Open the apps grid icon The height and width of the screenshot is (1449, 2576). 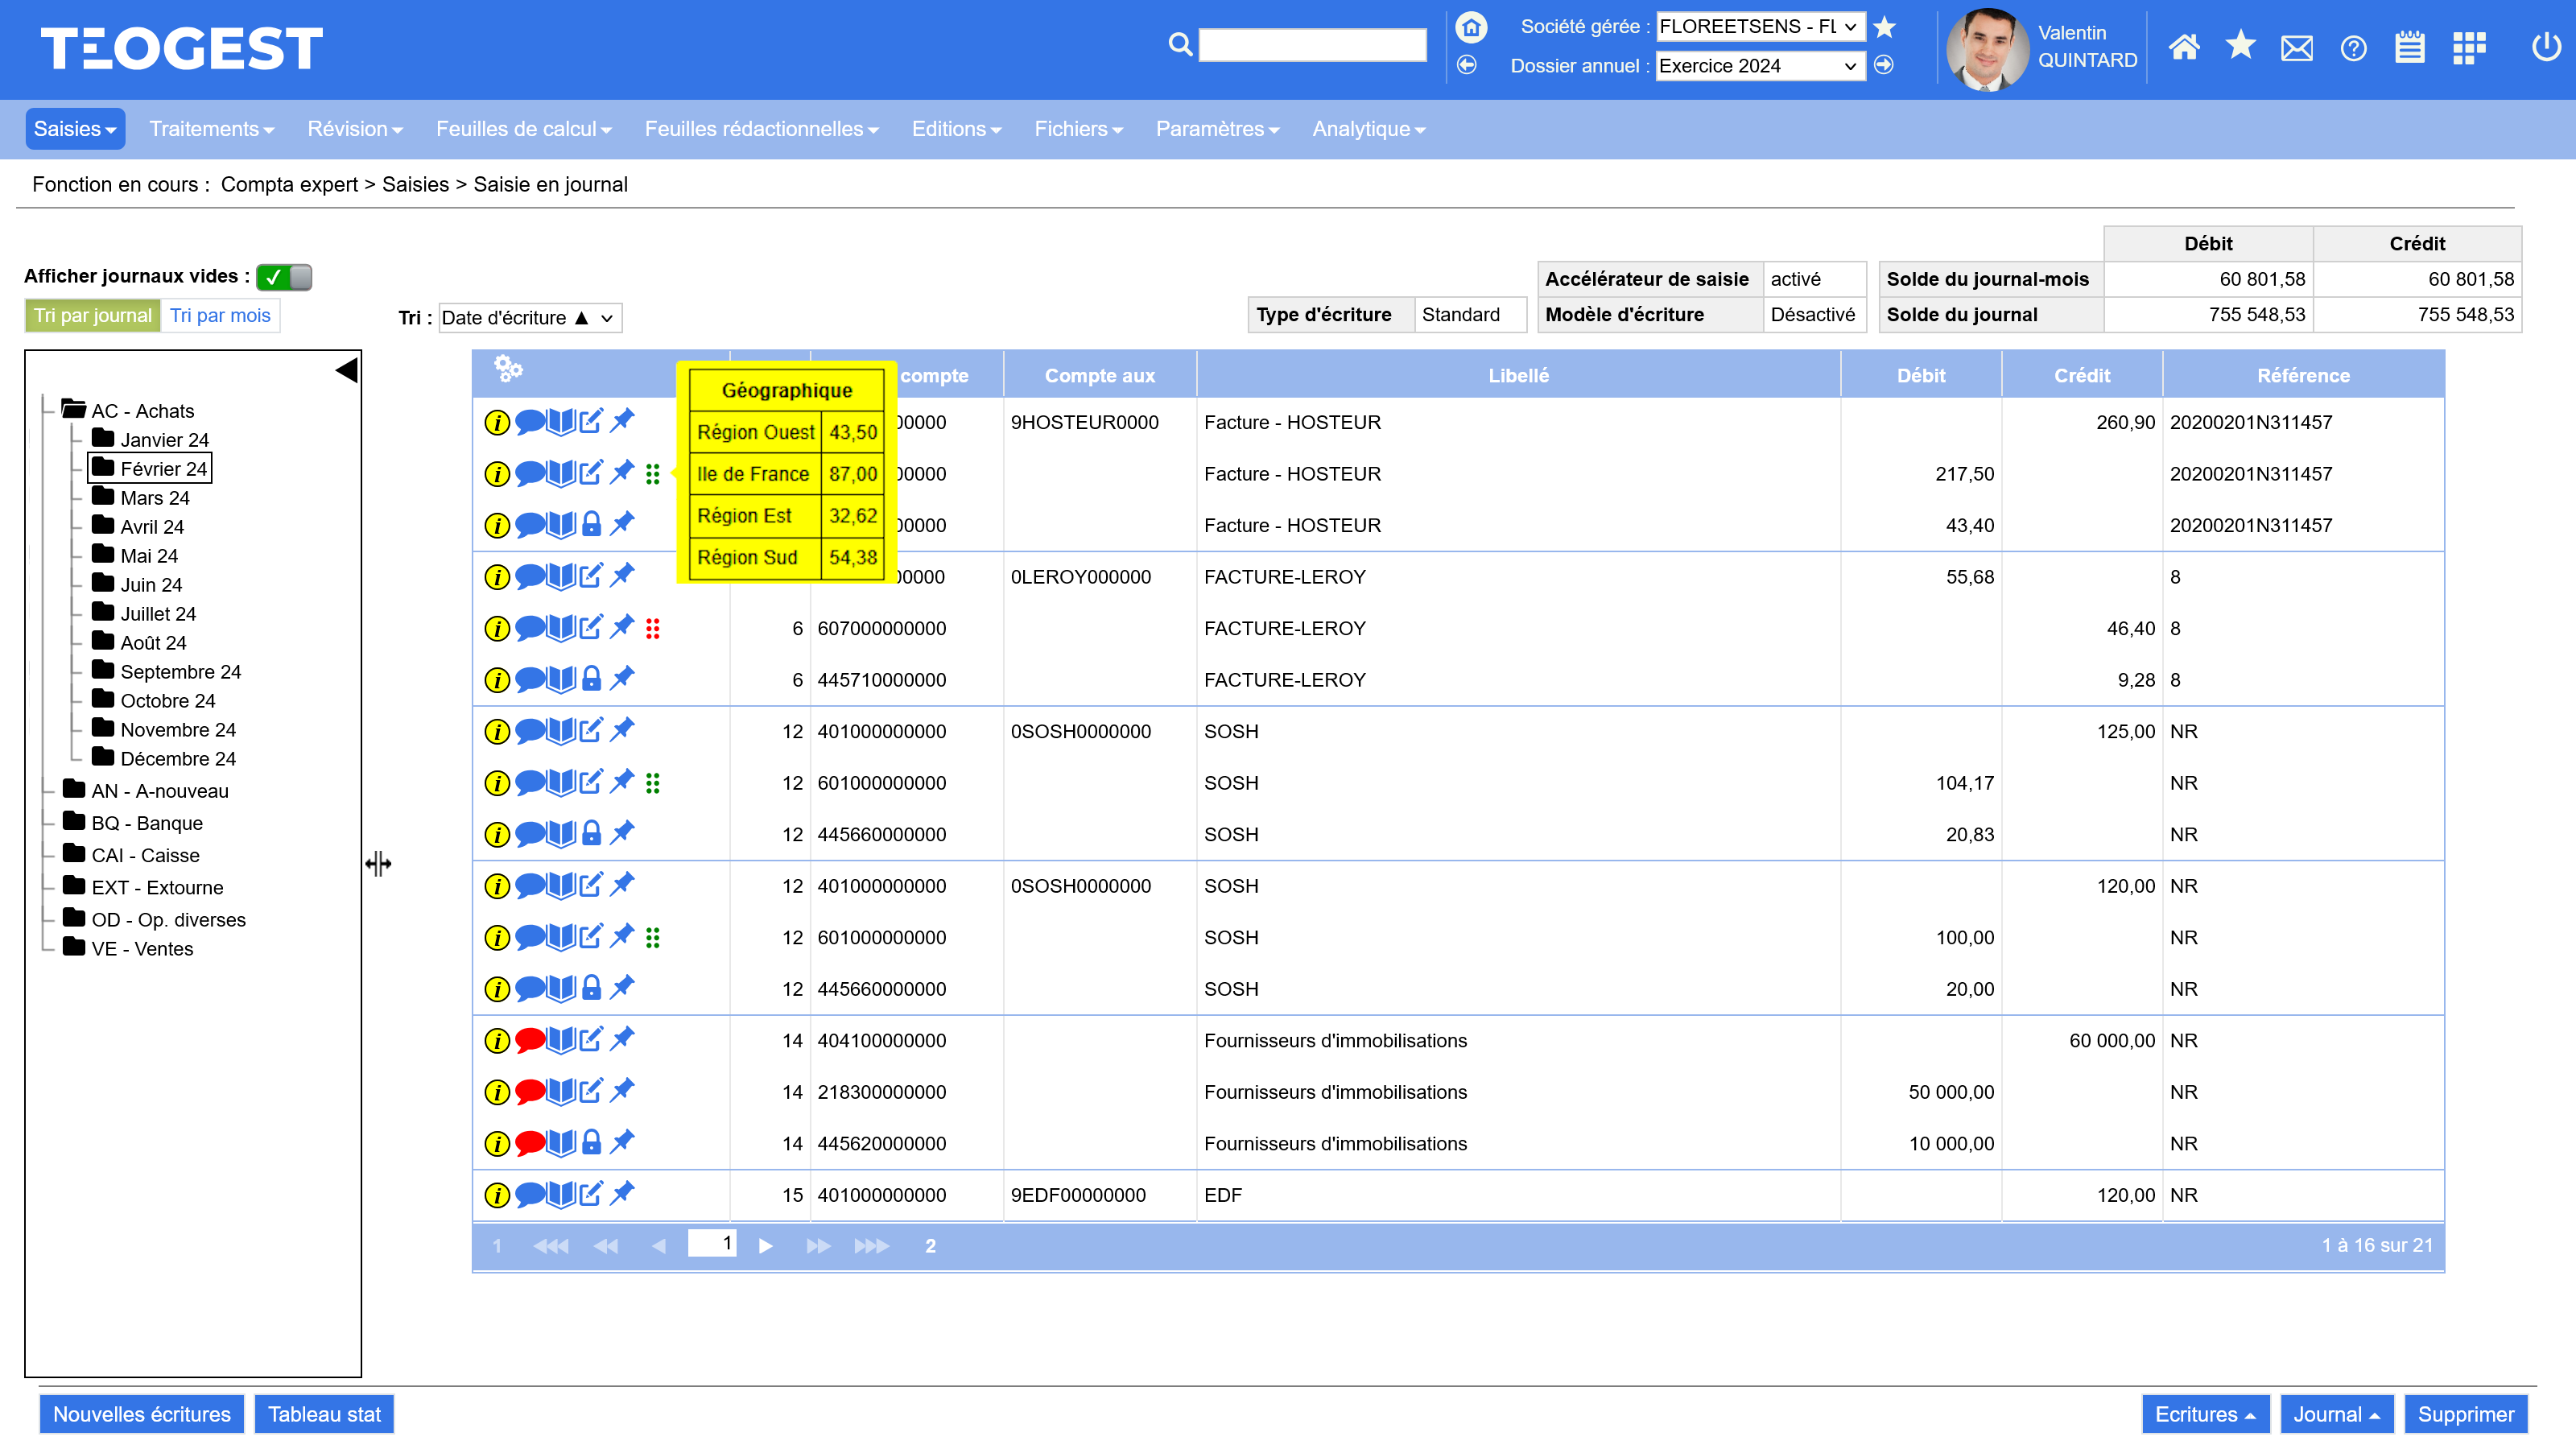[2469, 47]
